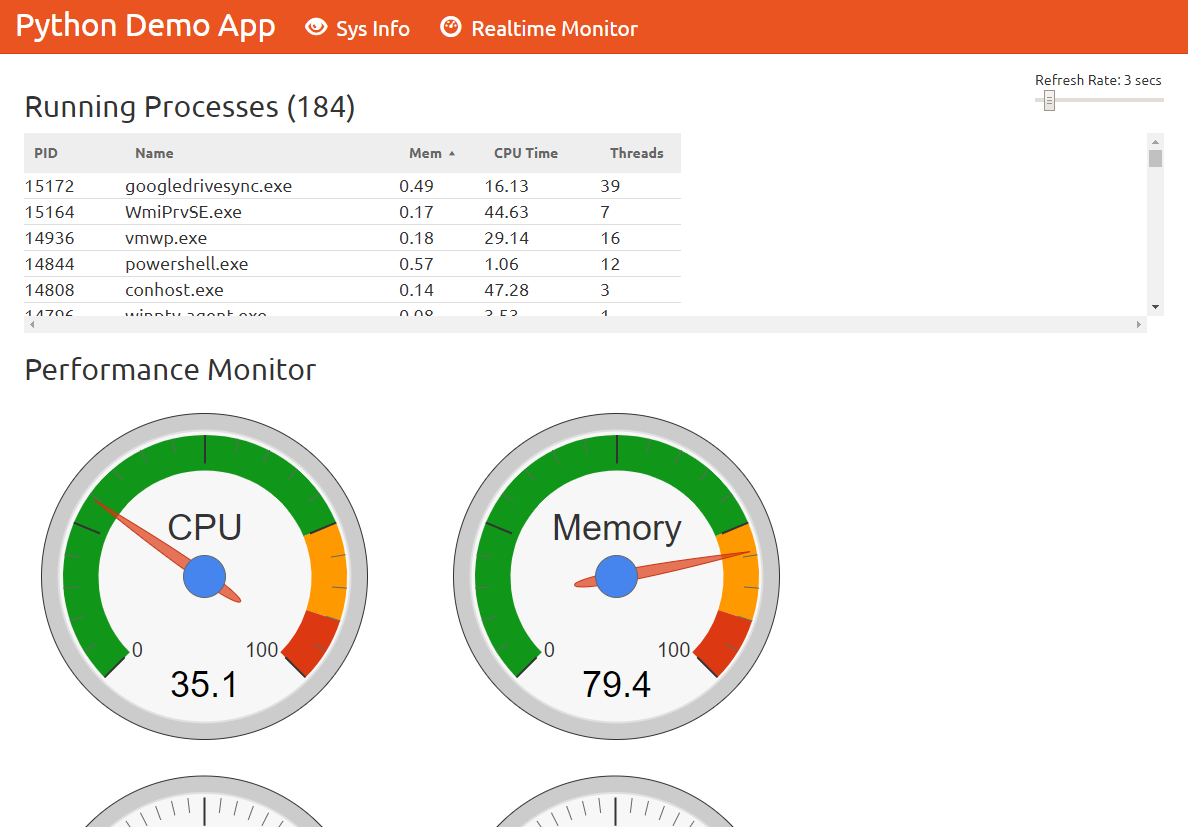Select the vmwp.exe process name
1188x827 pixels.
tap(166, 238)
